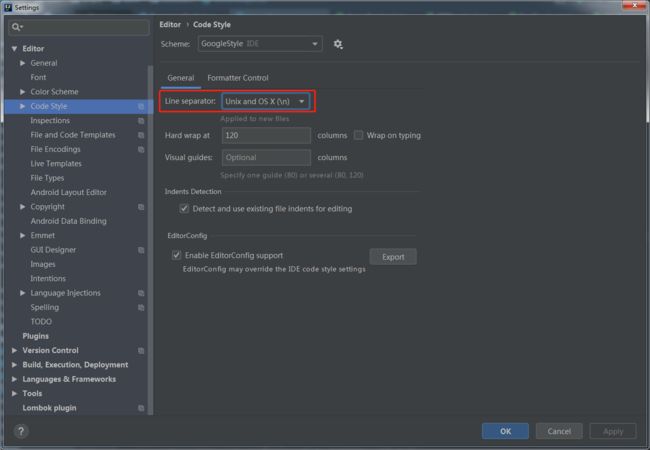Click the Visual guides field
Image resolution: width=650 pixels, height=450 pixels.
[x=266, y=157]
